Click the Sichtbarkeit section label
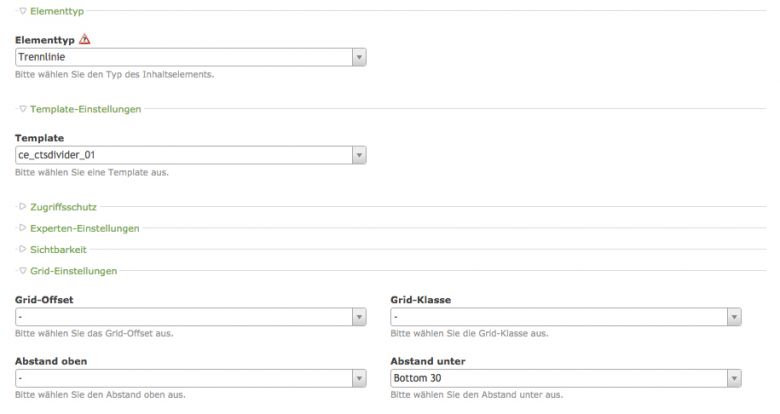This screenshot has width=780, height=414. 59,249
